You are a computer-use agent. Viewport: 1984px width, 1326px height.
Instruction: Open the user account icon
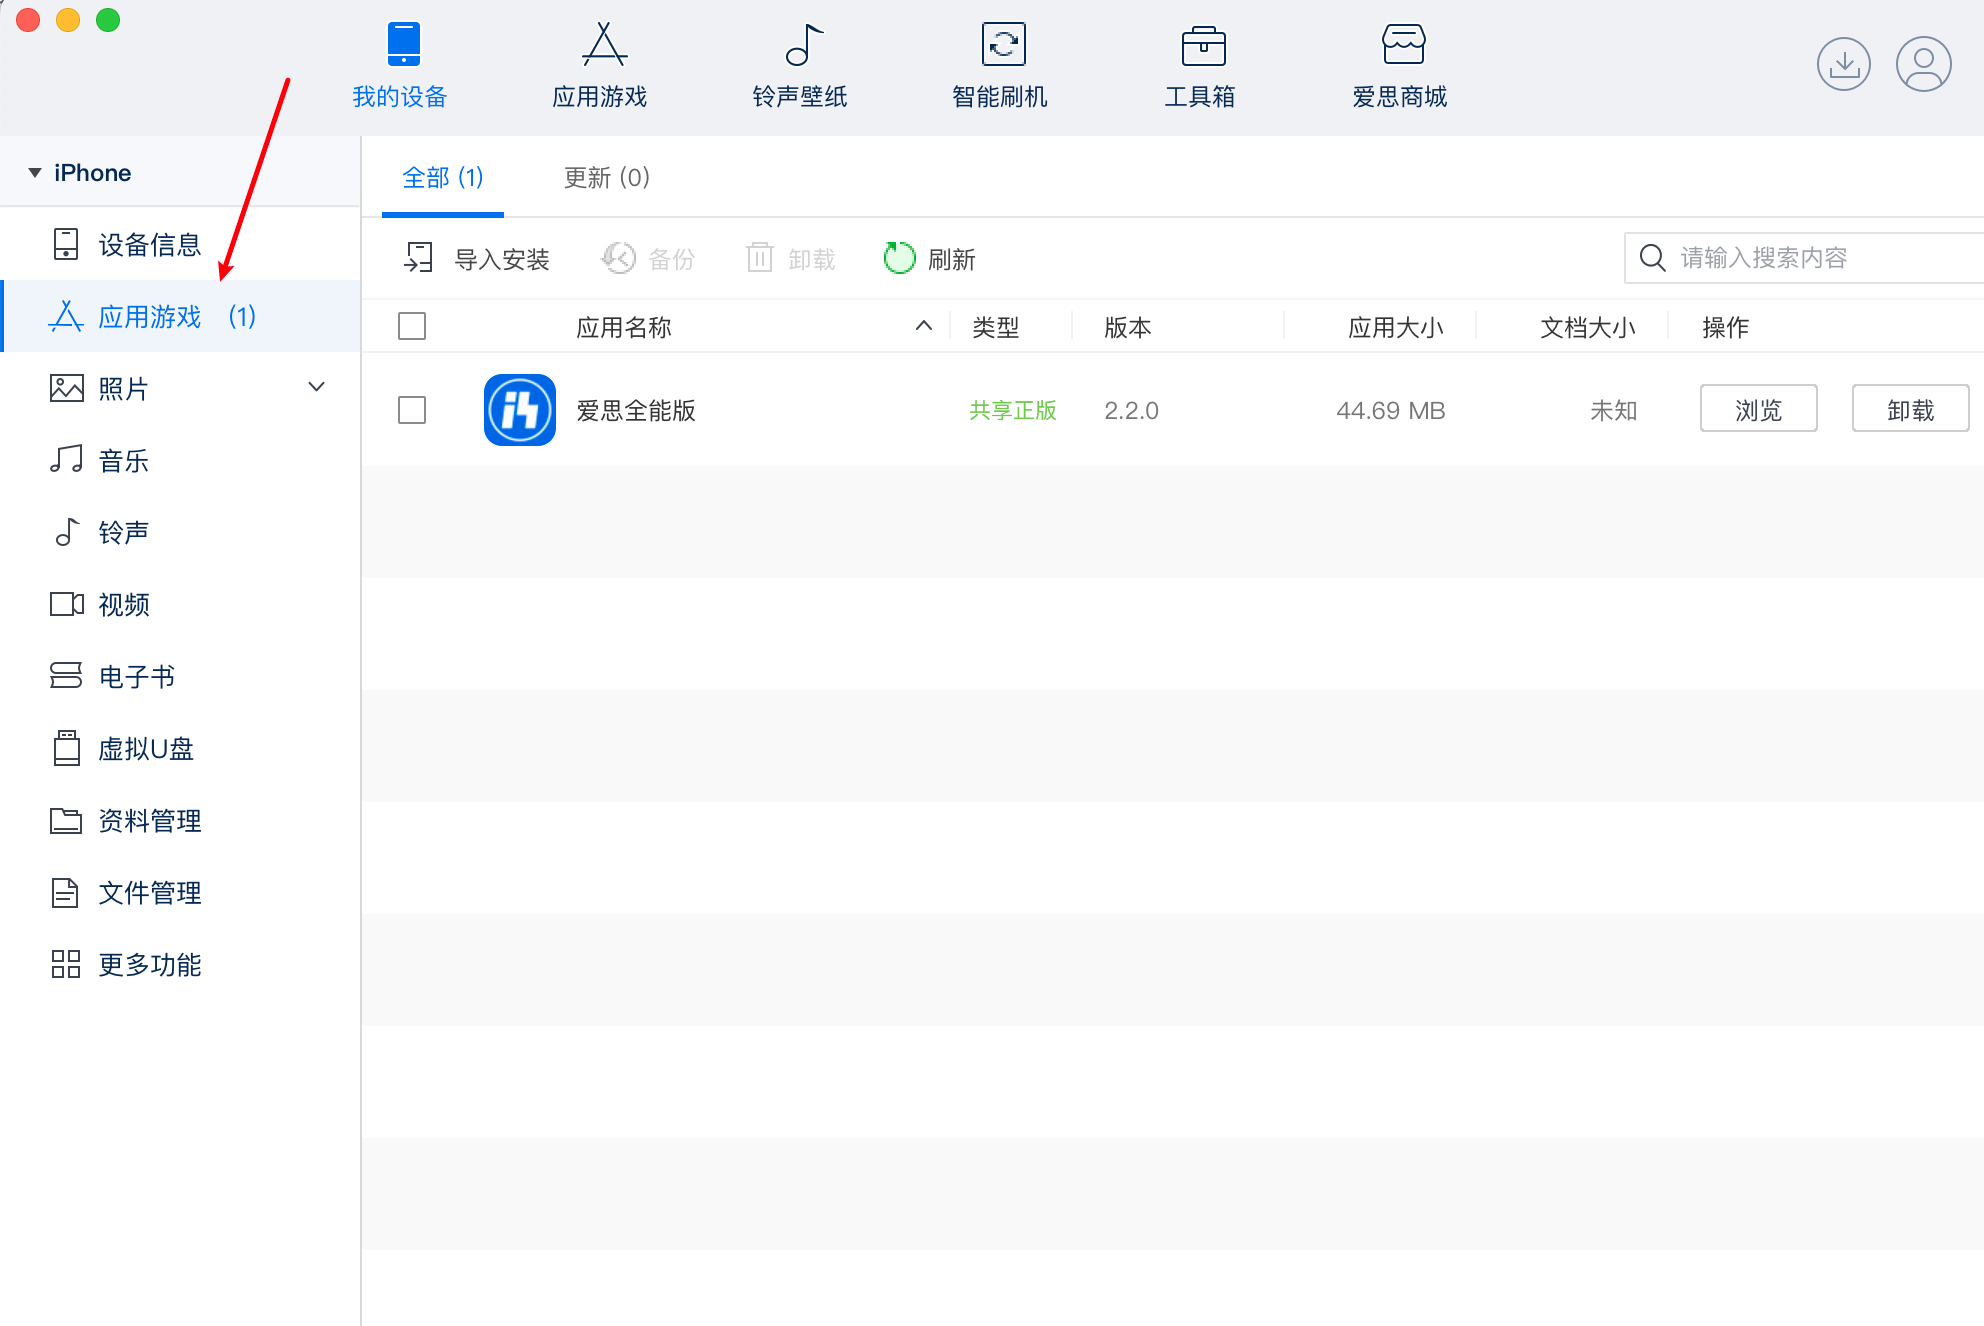coord(1923,64)
